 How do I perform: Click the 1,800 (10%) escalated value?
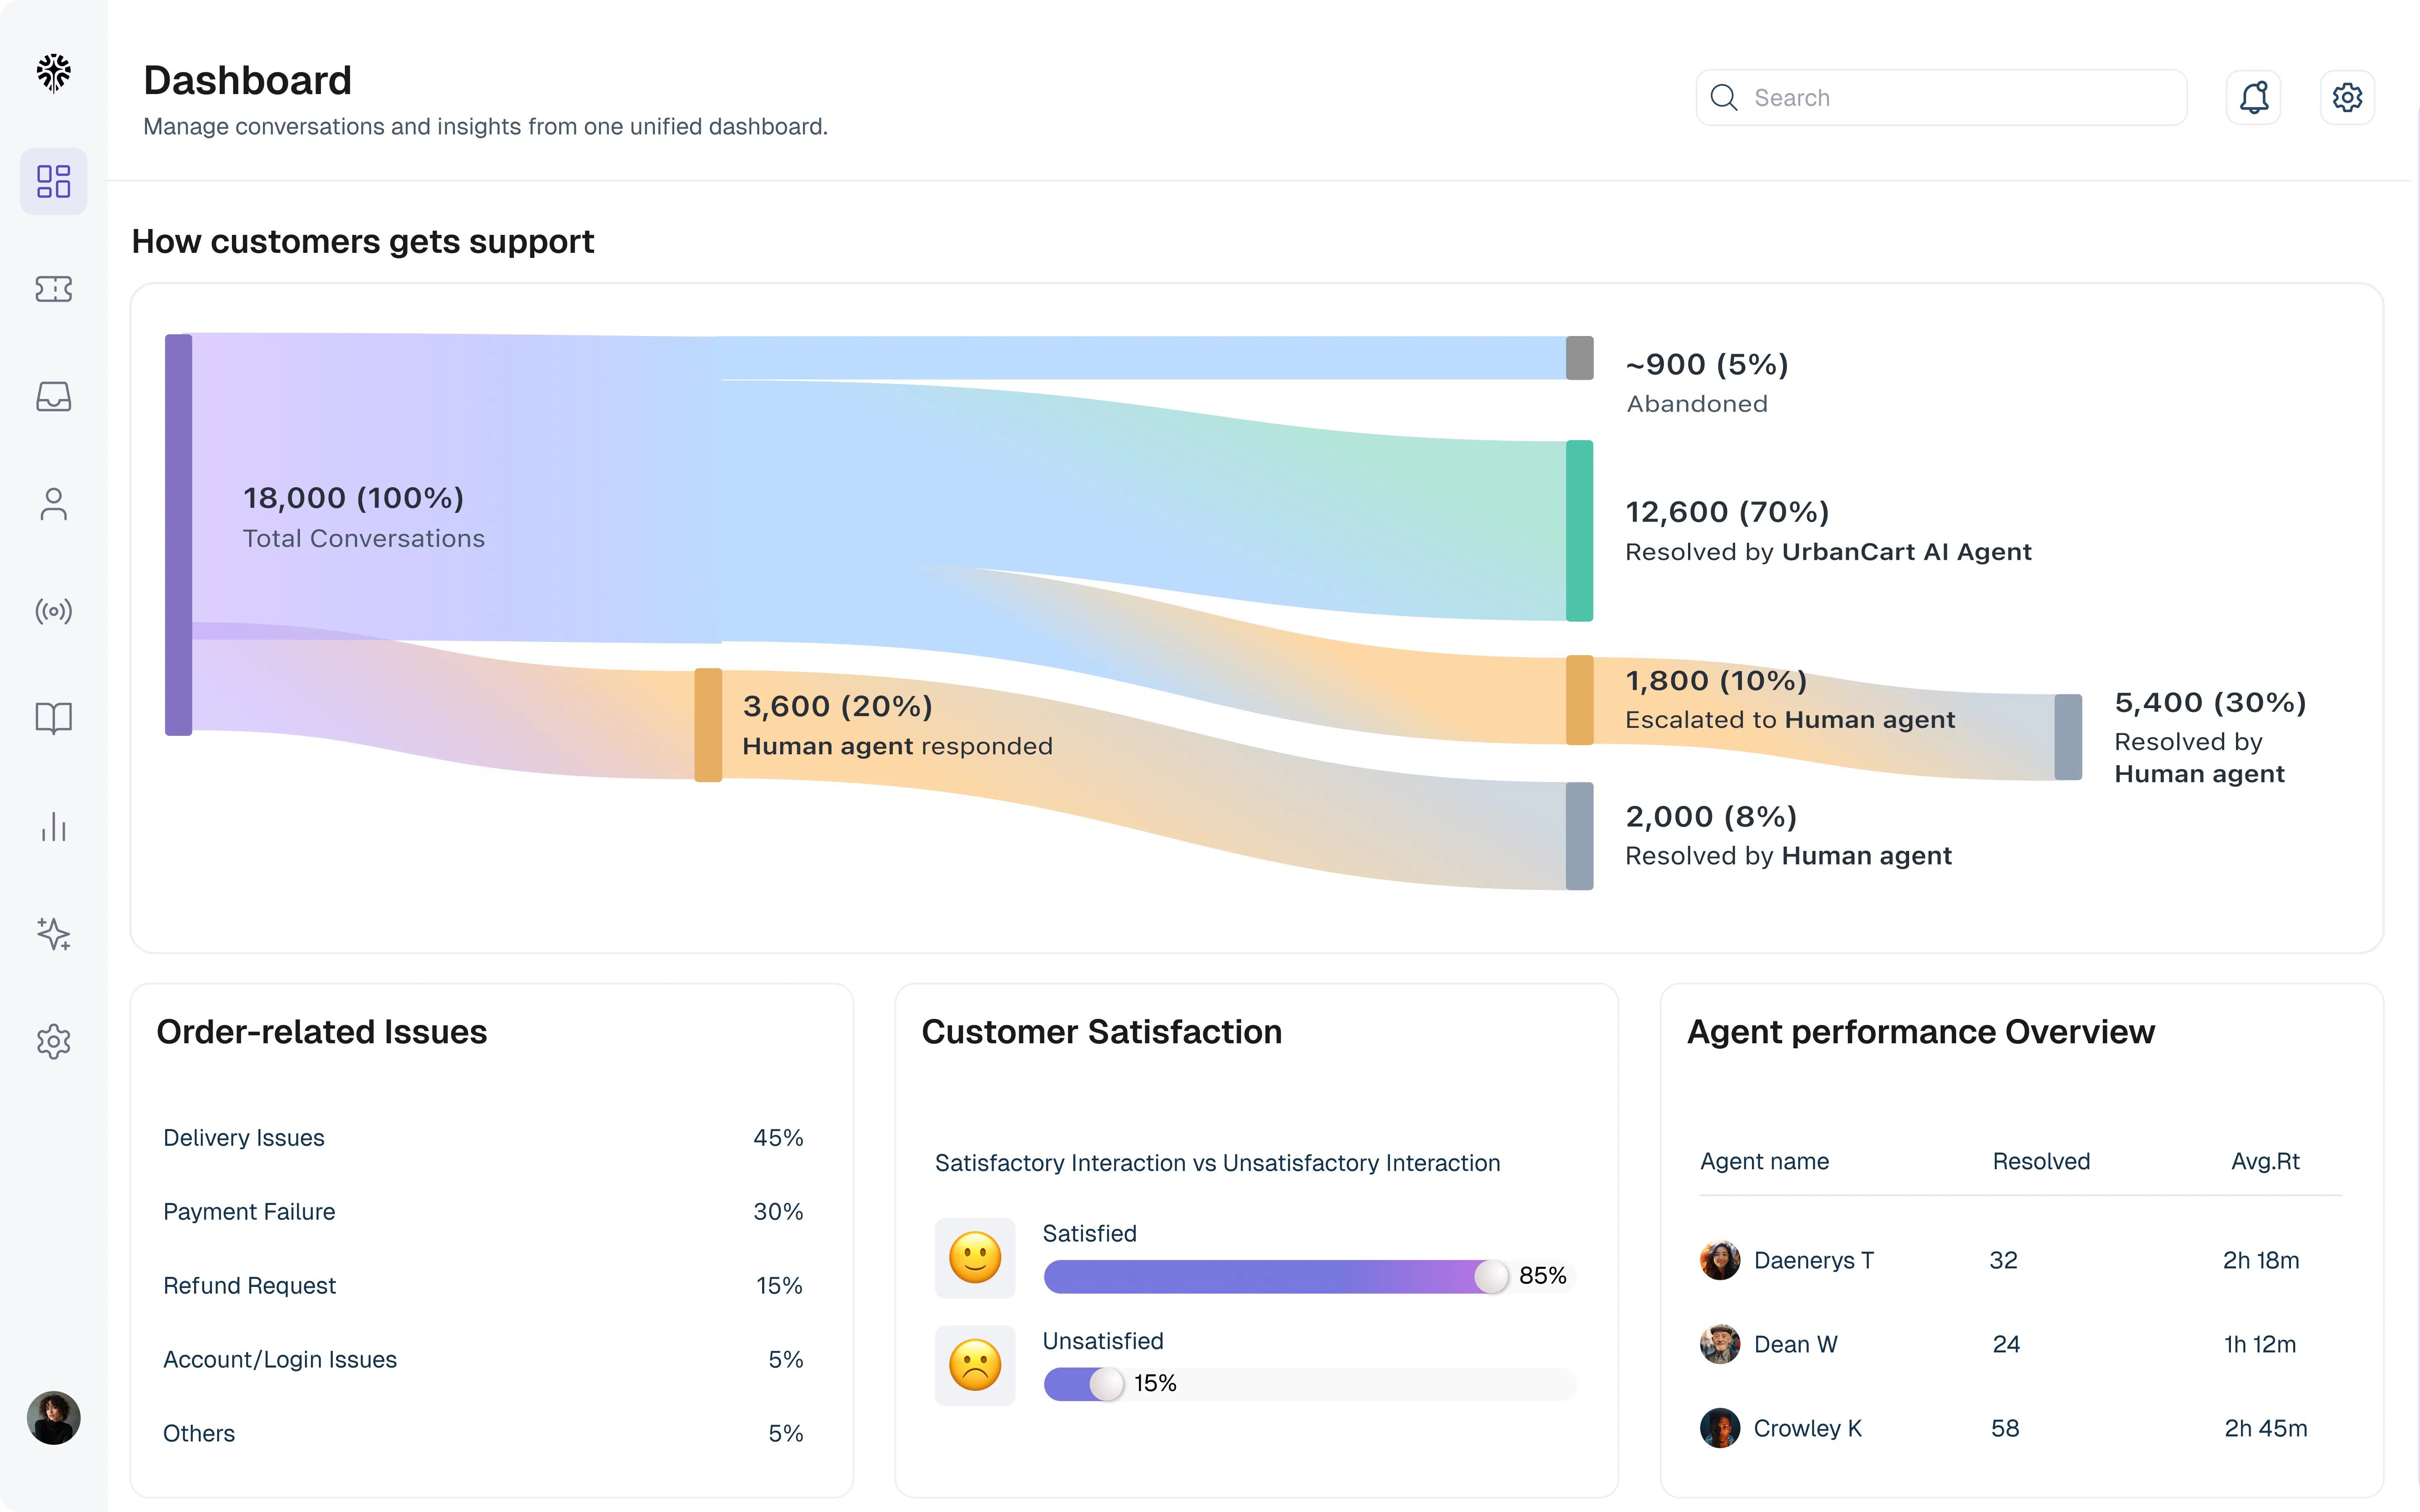tap(1716, 680)
